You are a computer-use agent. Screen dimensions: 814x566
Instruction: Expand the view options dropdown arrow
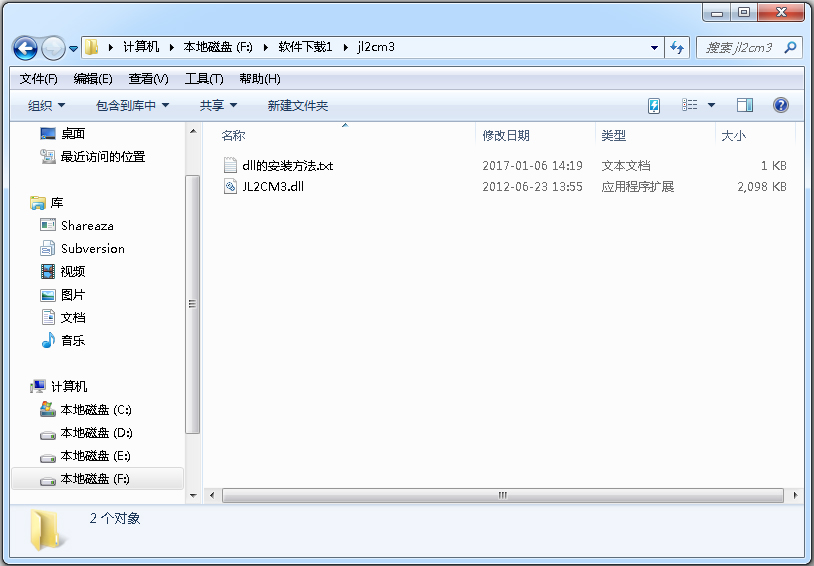point(711,105)
